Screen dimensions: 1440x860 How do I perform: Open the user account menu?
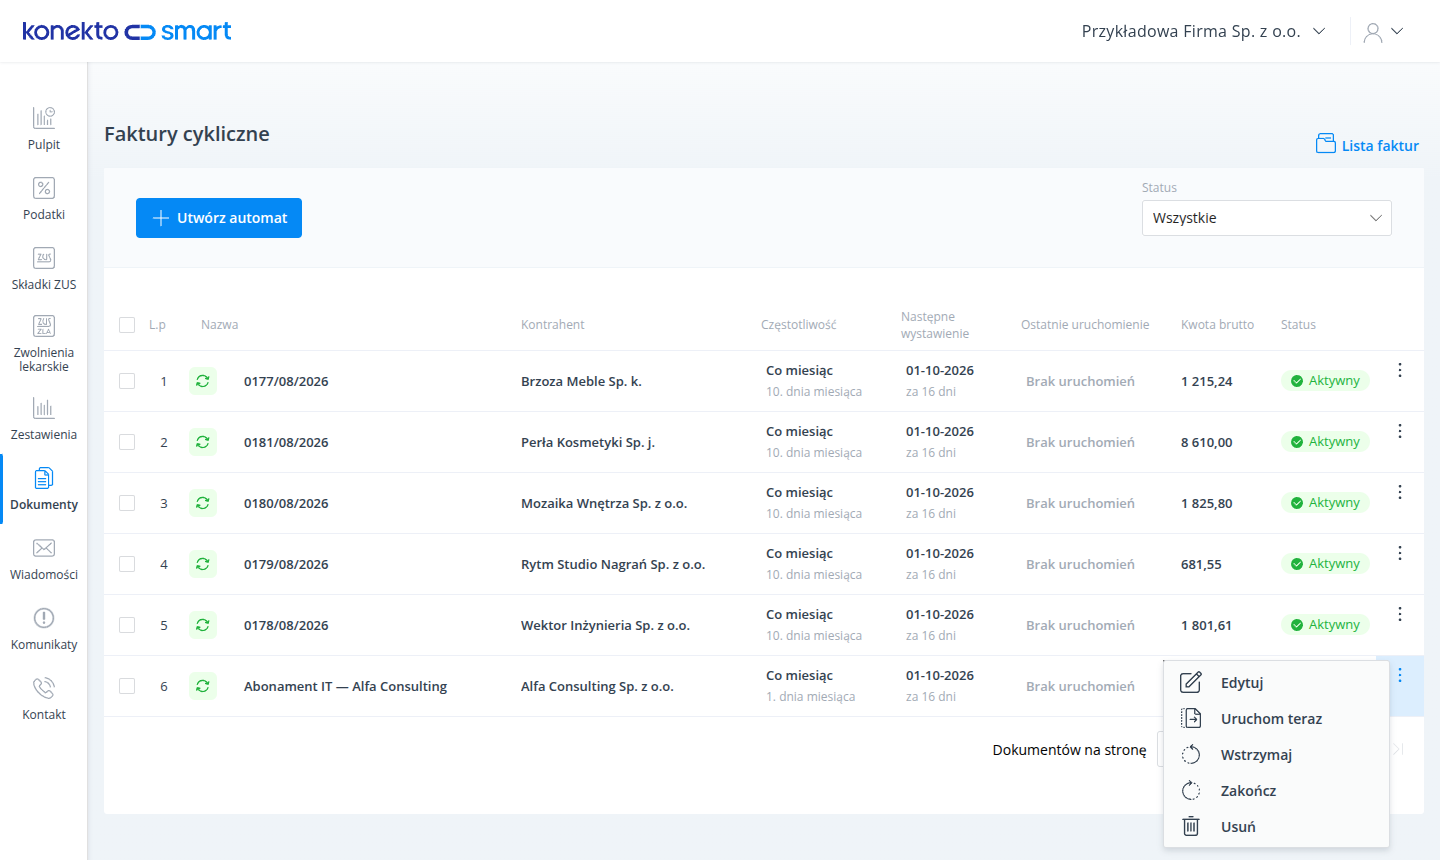(x=1383, y=32)
